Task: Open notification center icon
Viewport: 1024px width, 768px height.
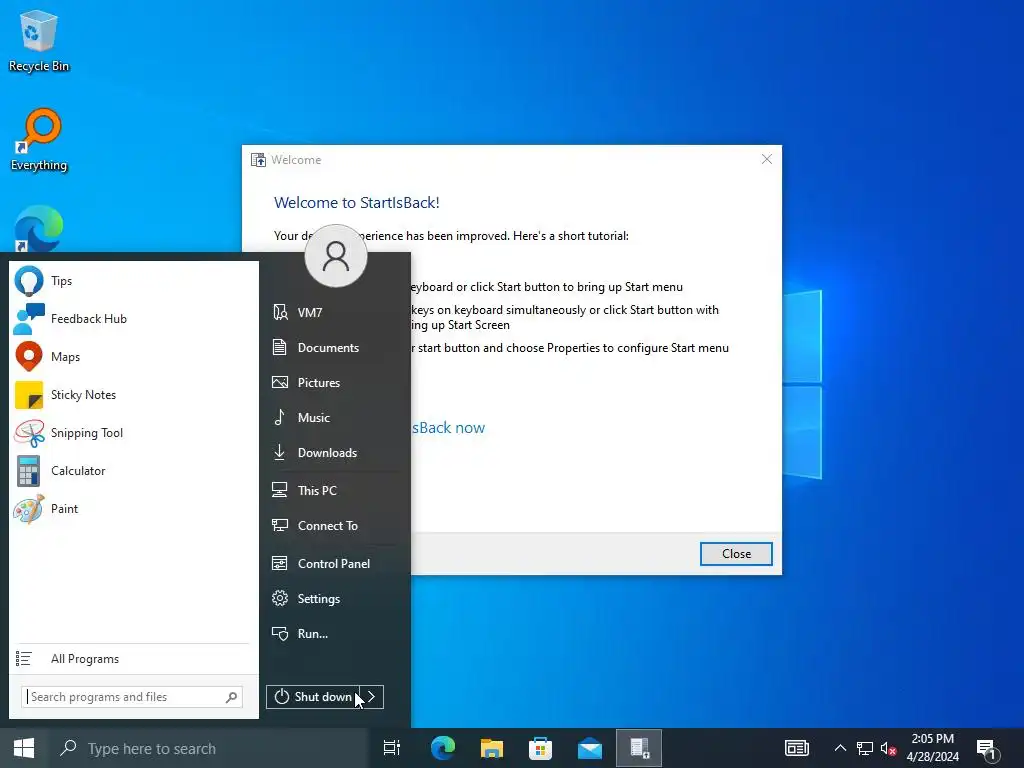Action: [987, 749]
